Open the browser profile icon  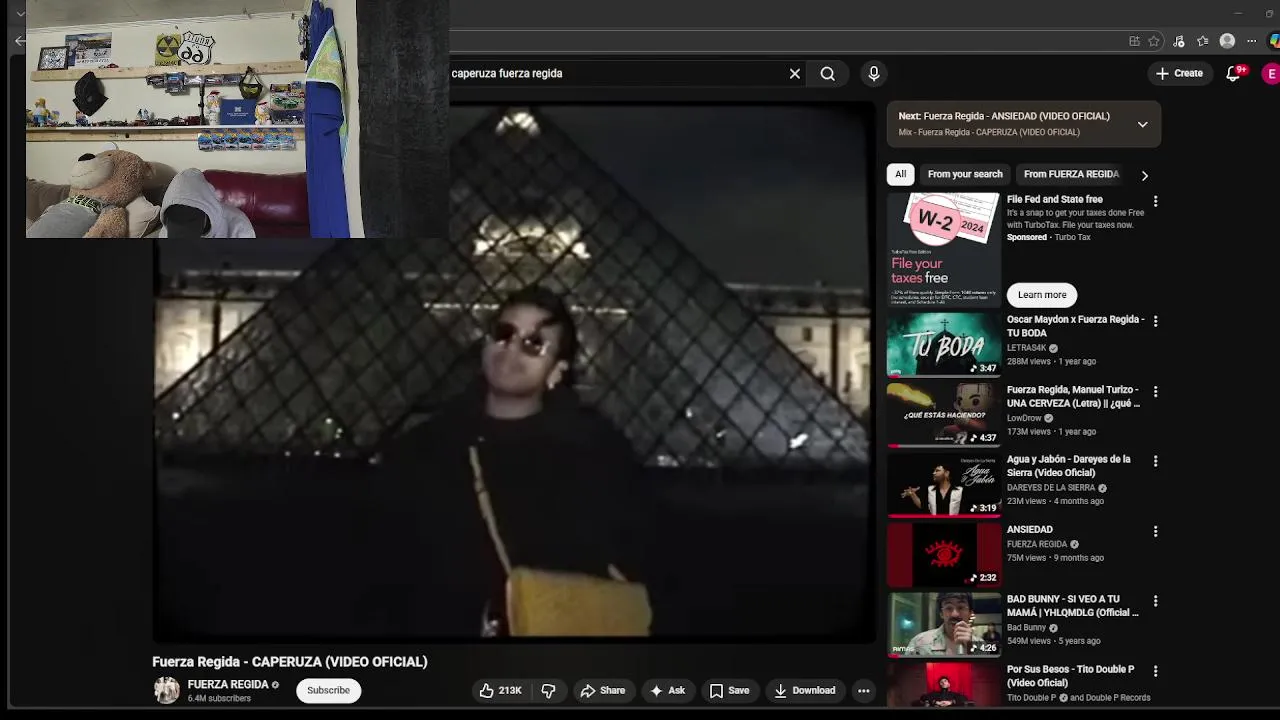(1227, 41)
